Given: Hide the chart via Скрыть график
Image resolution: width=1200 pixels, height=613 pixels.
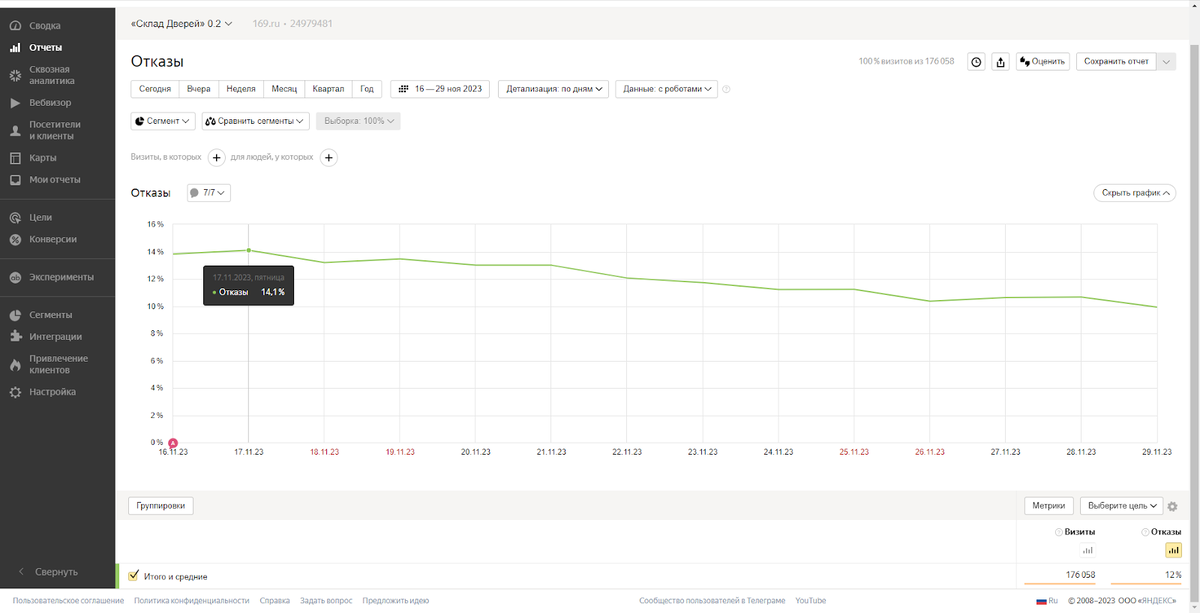Looking at the screenshot, I should 1135,192.
